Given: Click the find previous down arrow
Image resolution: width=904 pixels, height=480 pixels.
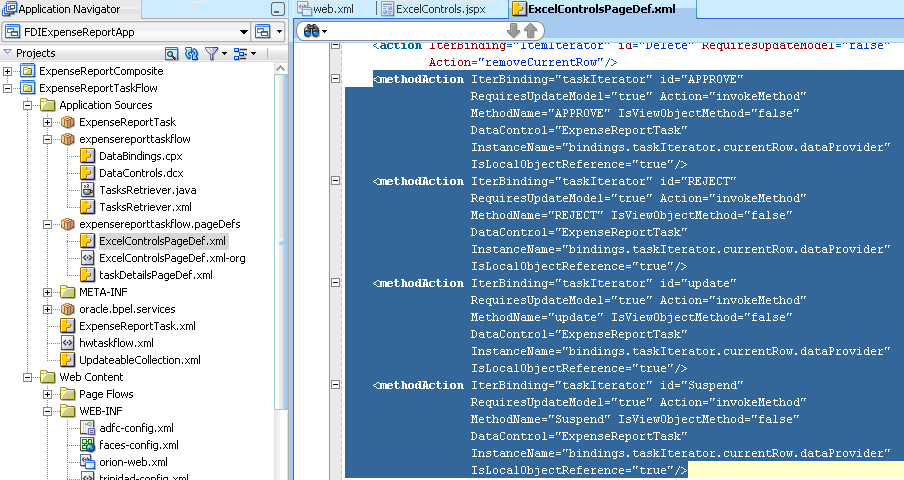Looking at the screenshot, I should [x=513, y=31].
